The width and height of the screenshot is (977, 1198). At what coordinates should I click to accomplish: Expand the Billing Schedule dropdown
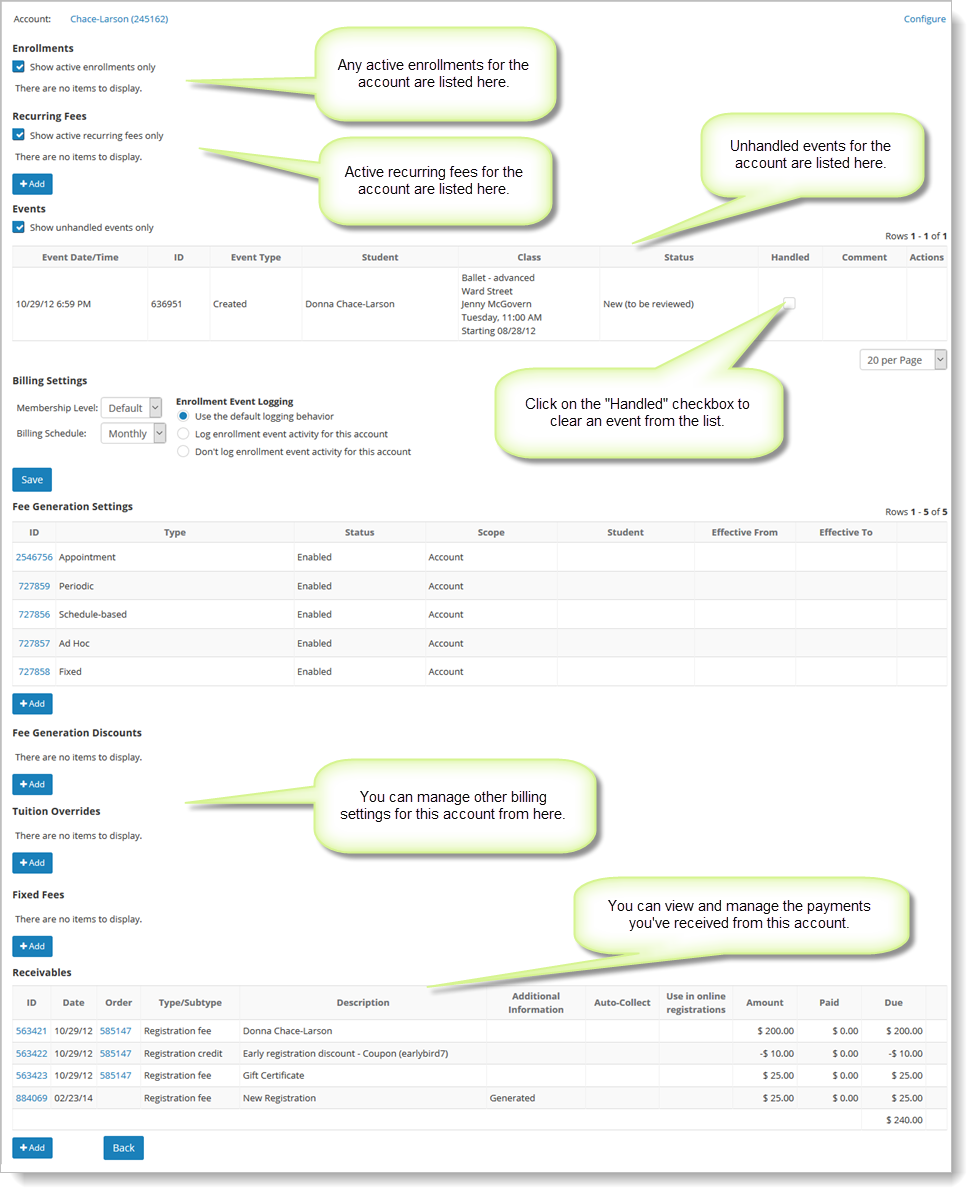133,434
